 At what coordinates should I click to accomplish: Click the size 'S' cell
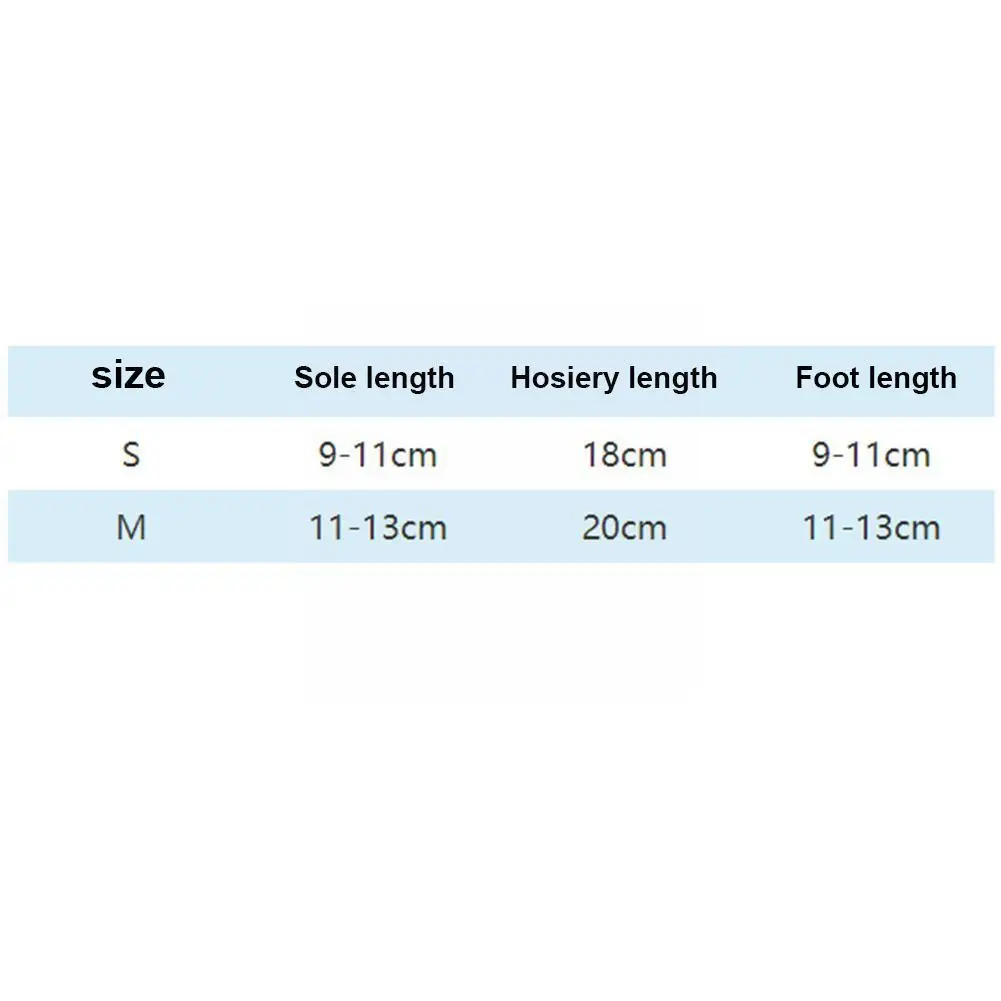[x=131, y=455]
